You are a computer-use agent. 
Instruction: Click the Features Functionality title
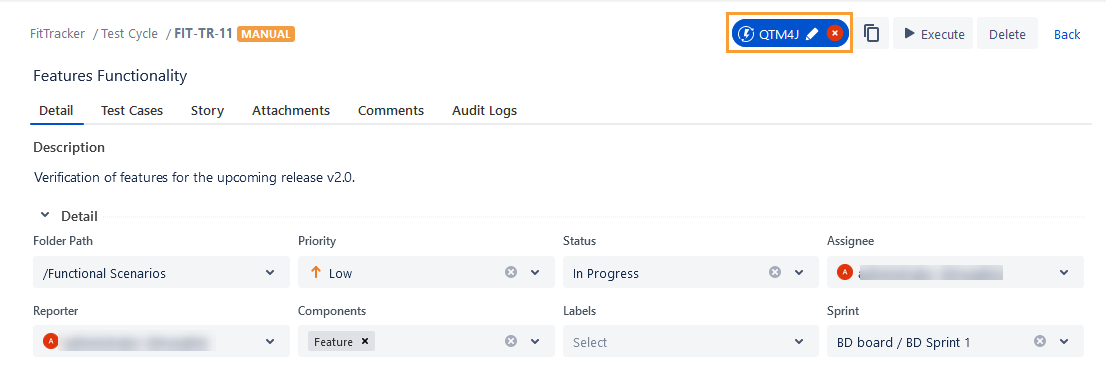110,75
